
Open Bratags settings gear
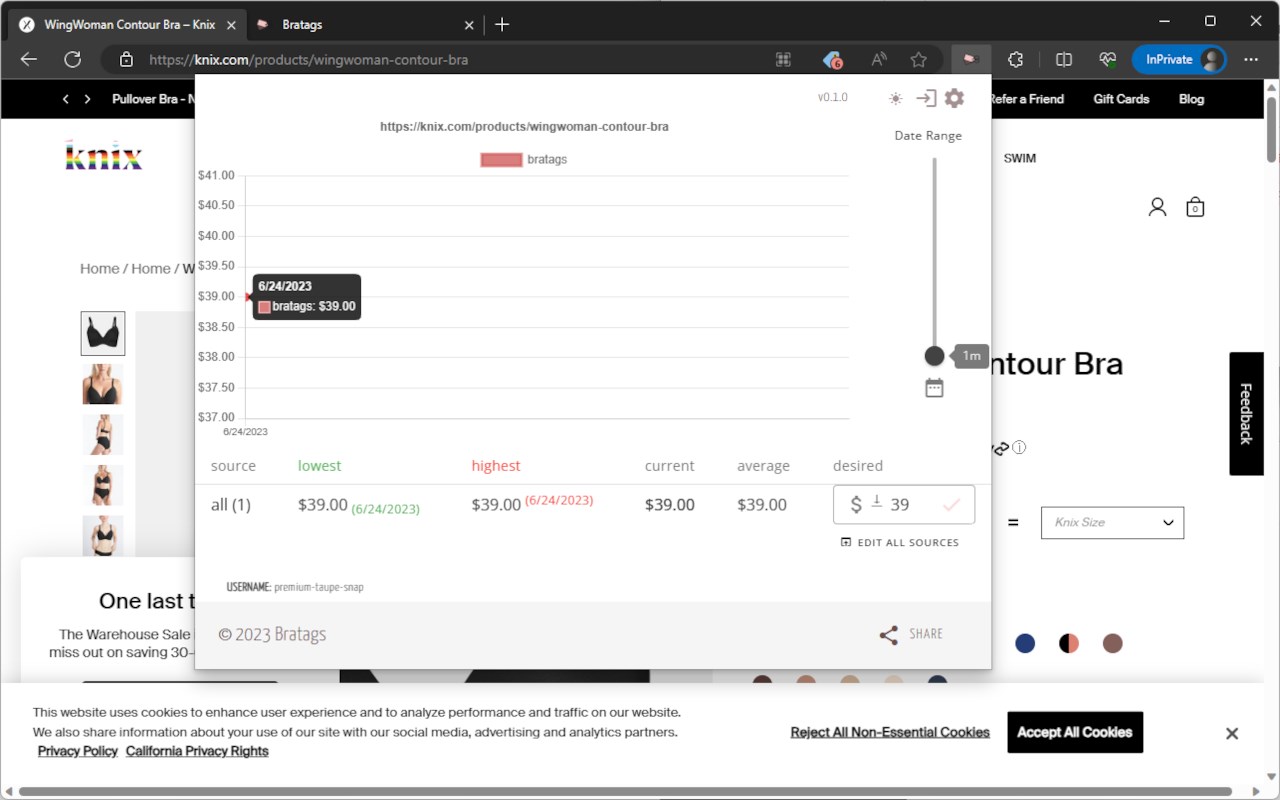coord(954,98)
